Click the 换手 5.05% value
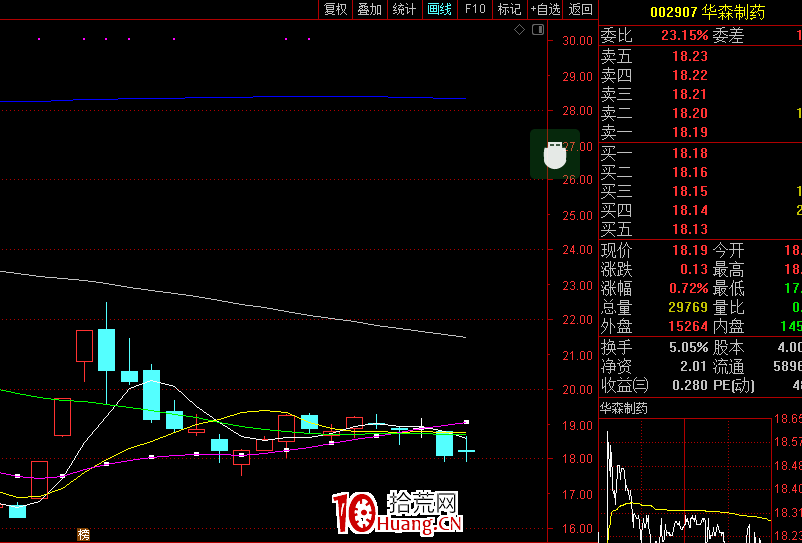This screenshot has width=802, height=543. point(689,348)
